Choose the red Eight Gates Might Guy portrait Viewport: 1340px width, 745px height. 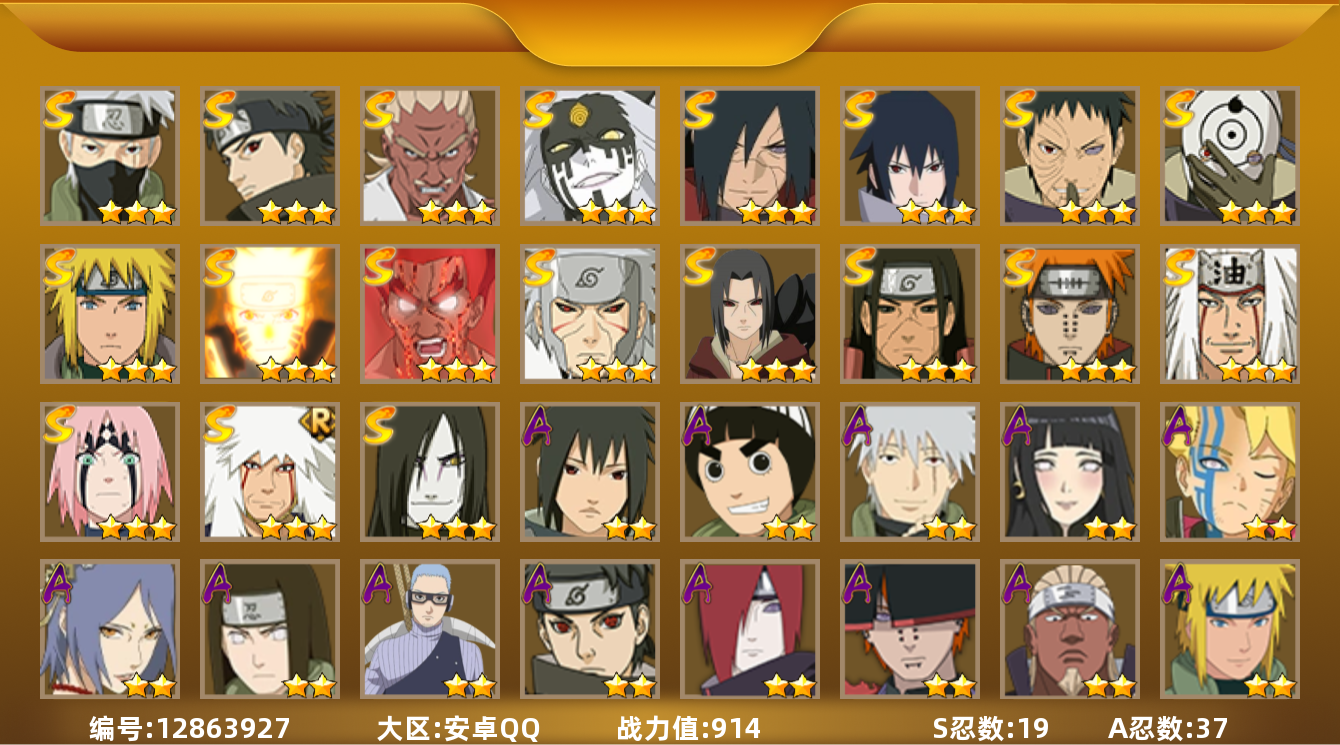[429, 313]
